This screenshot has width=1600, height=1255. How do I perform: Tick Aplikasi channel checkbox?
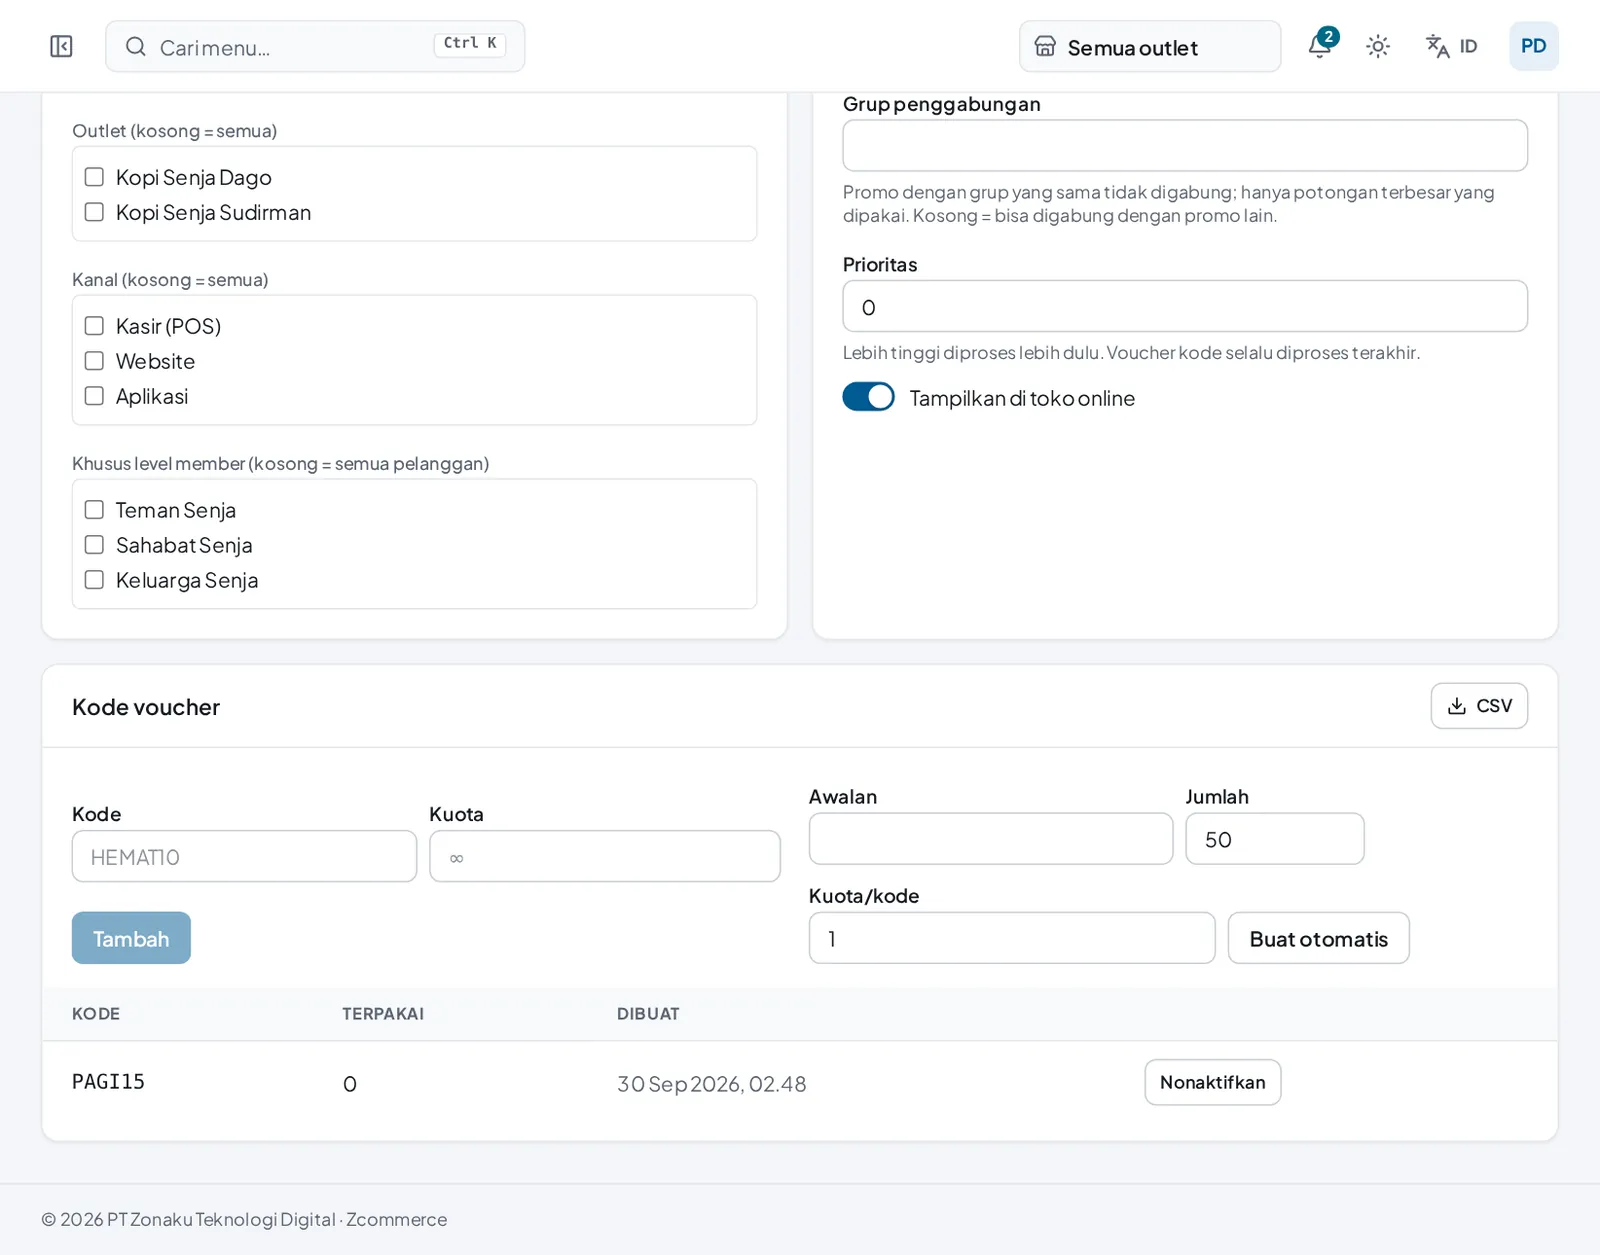pos(94,396)
